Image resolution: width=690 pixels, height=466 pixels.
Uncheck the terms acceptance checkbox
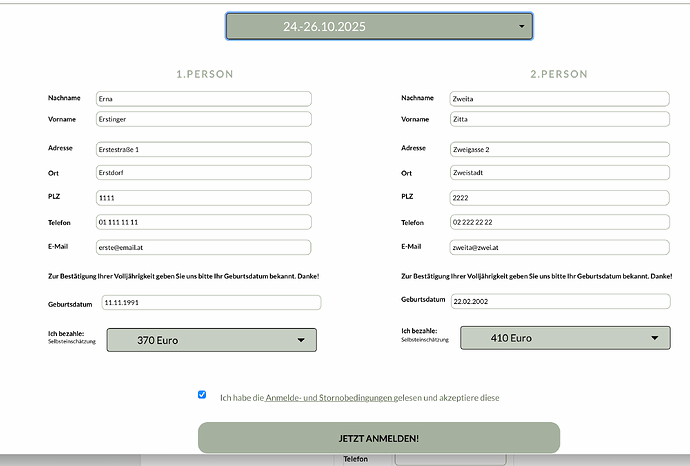(x=202, y=395)
